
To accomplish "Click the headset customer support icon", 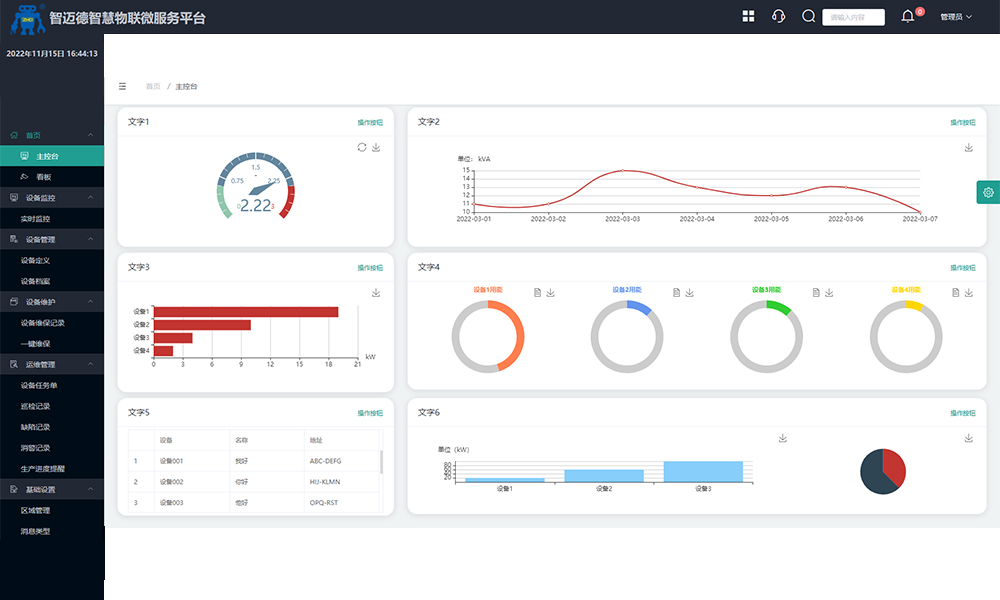I will point(778,16).
